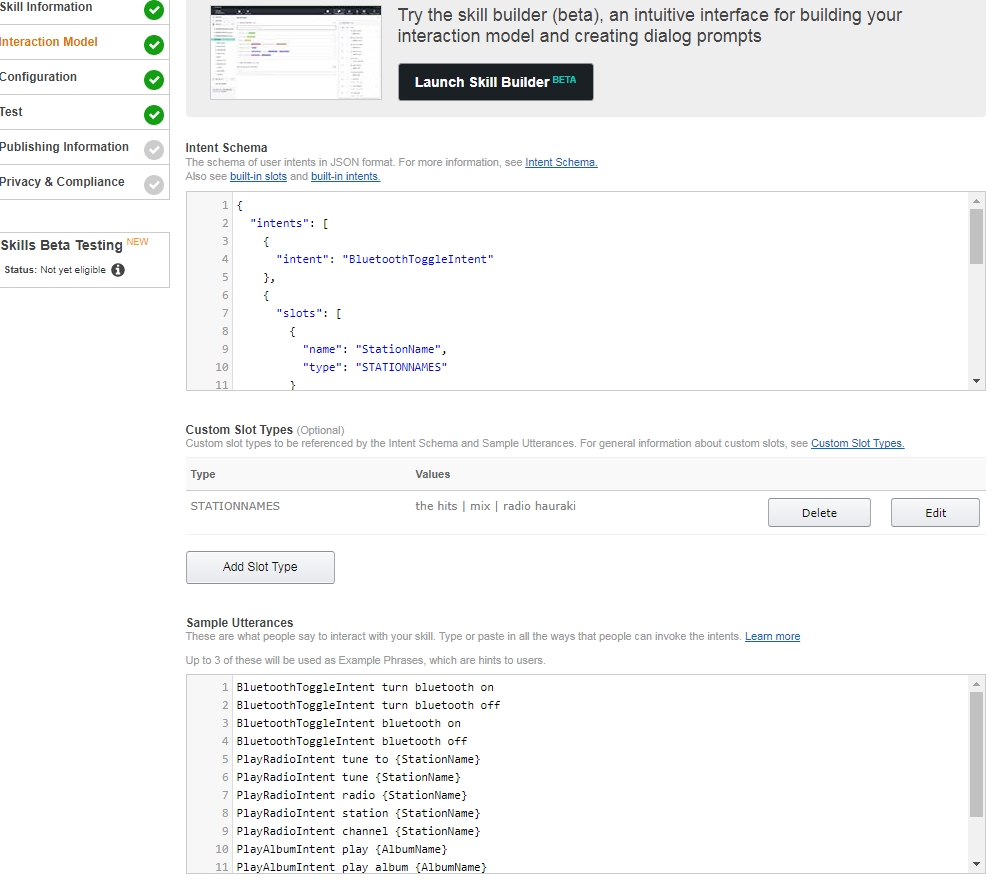Image resolution: width=995 pixels, height=891 pixels.
Task: Open the Custom Slot Types help link
Action: (857, 443)
